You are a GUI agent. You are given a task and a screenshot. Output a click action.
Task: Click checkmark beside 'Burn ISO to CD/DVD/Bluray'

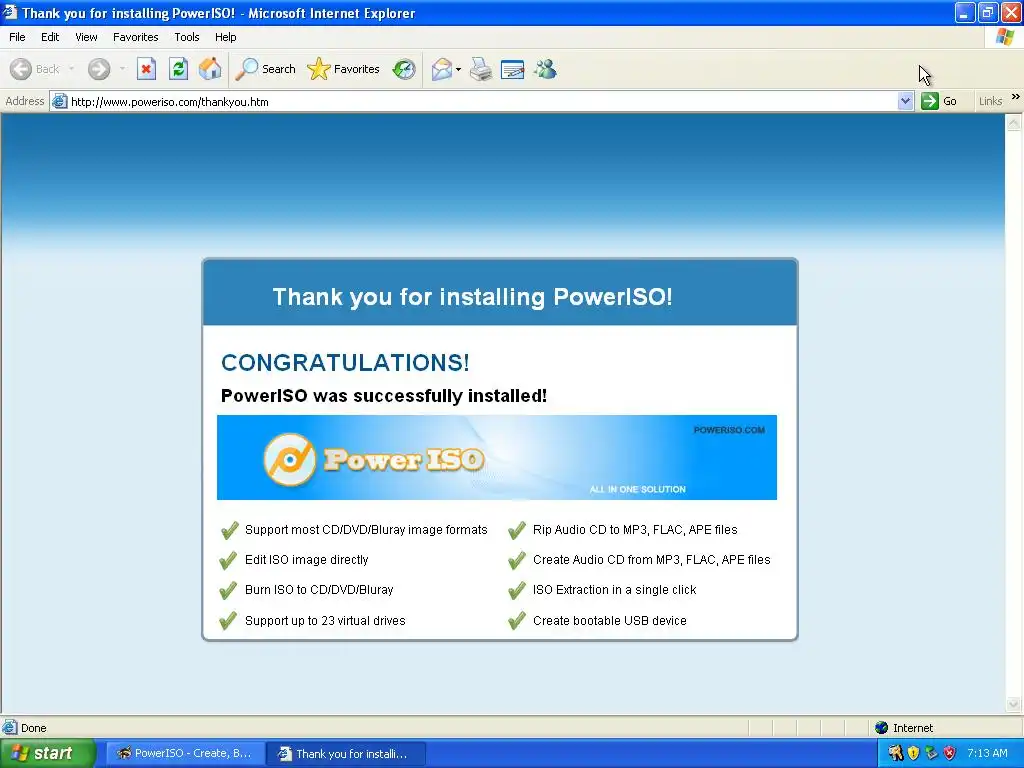click(x=228, y=590)
